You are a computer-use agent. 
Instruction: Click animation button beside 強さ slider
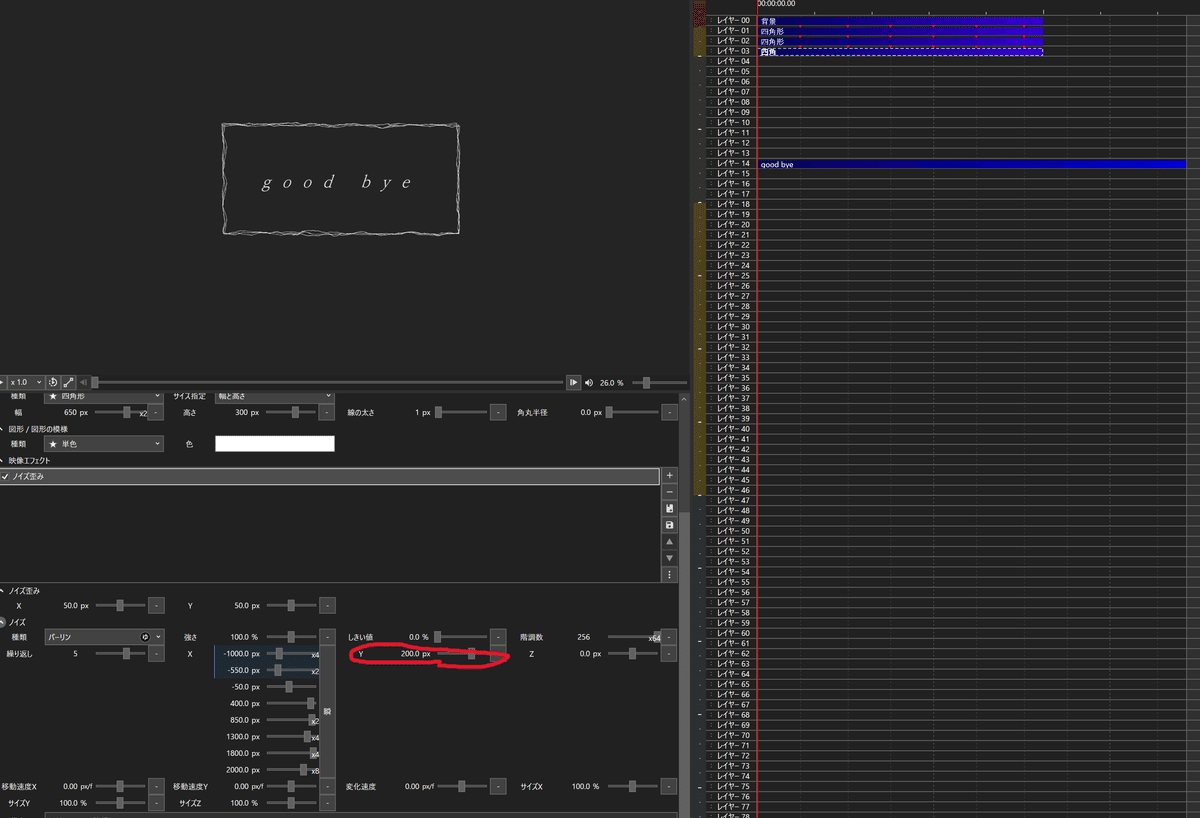327,637
